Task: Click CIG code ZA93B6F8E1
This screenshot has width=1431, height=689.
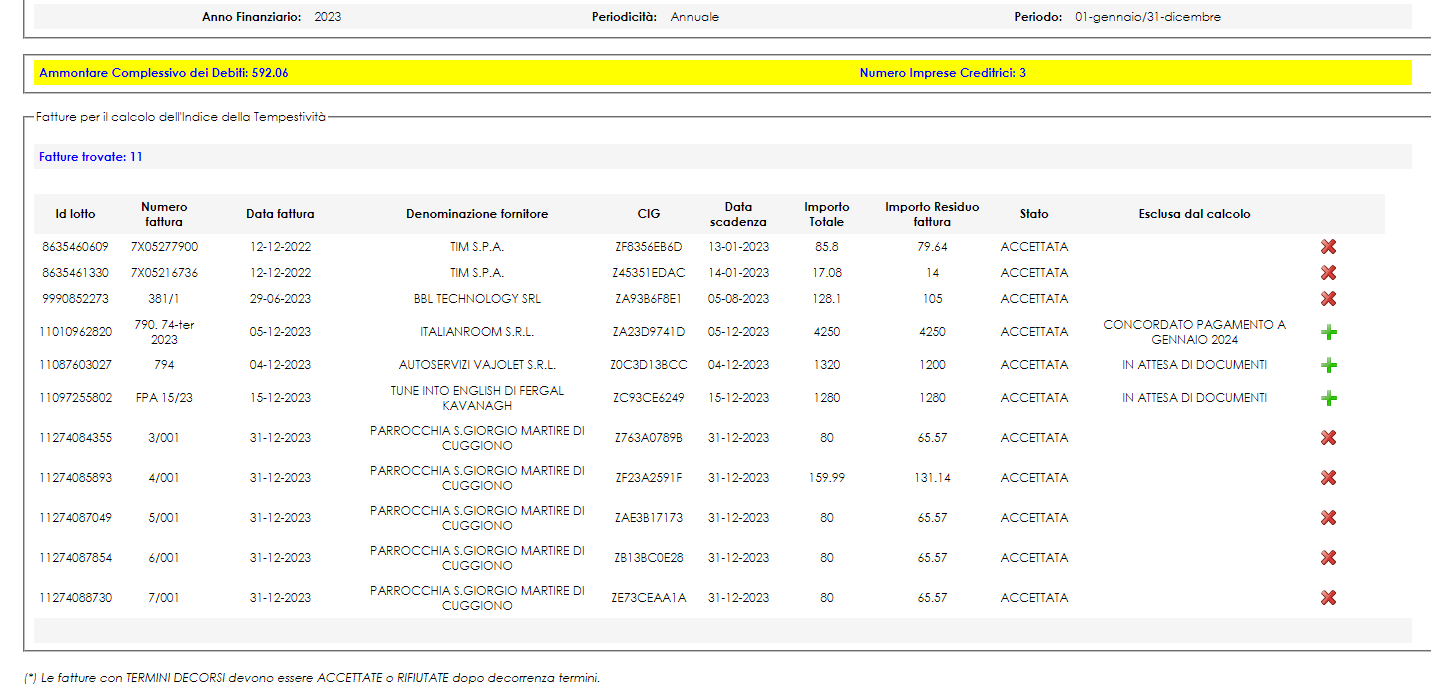Action: coord(648,299)
